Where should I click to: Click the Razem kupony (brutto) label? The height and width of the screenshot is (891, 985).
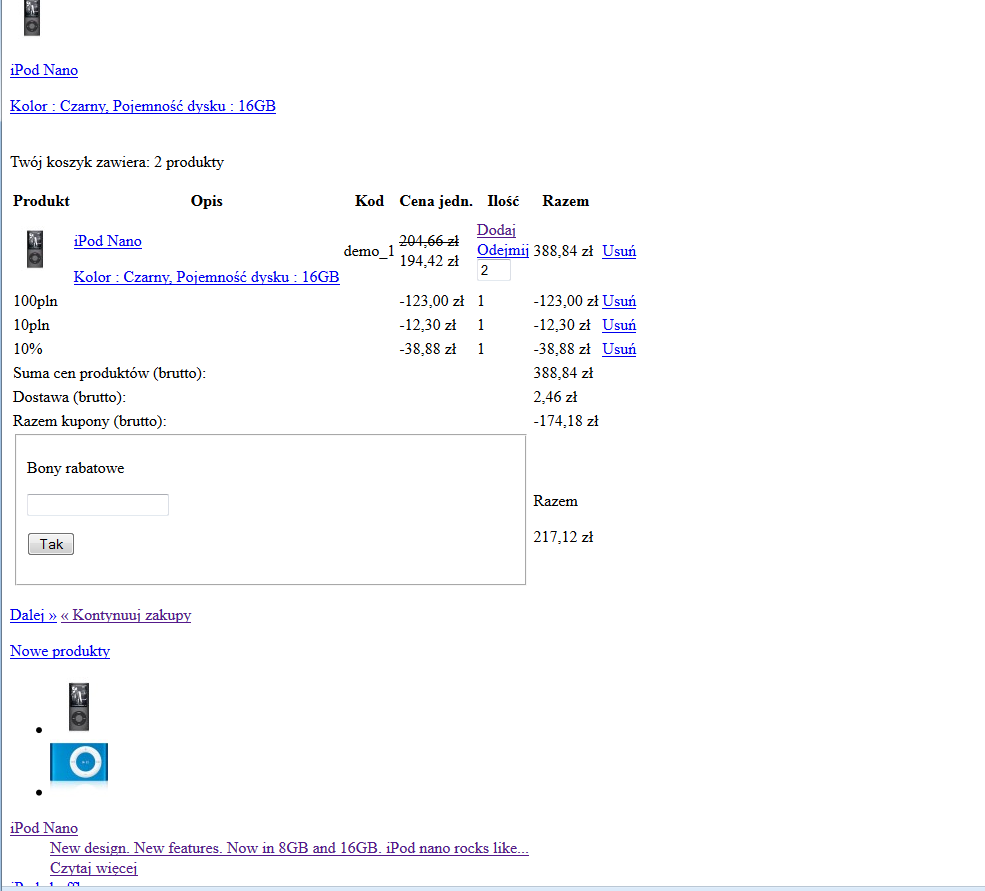(x=89, y=421)
